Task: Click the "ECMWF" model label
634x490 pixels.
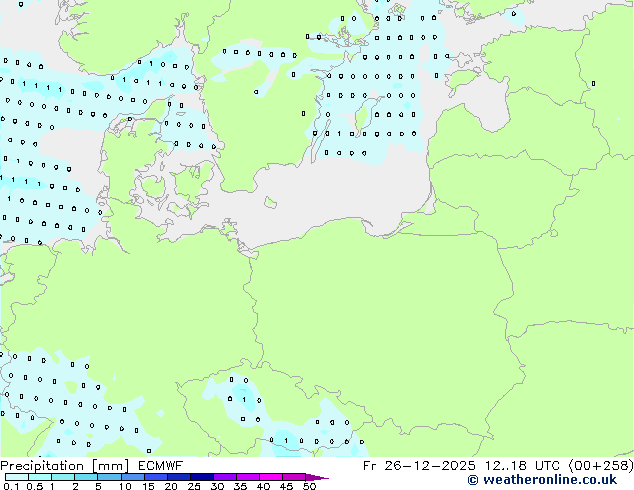Action: pyautogui.click(x=161, y=466)
